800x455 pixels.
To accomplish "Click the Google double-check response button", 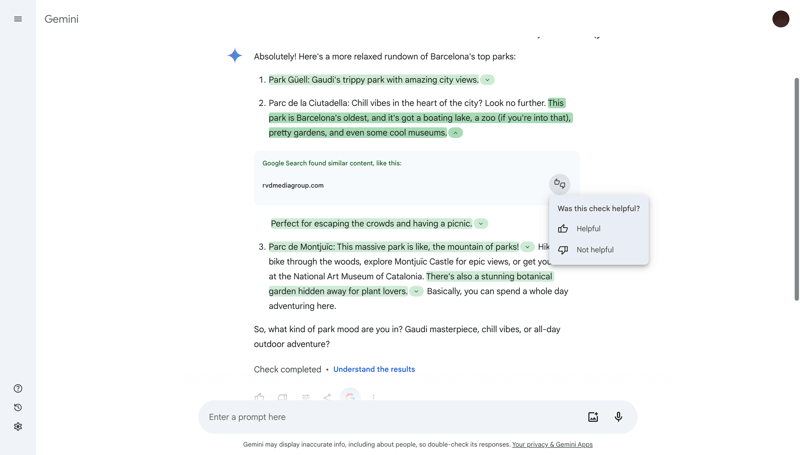I will click(350, 397).
